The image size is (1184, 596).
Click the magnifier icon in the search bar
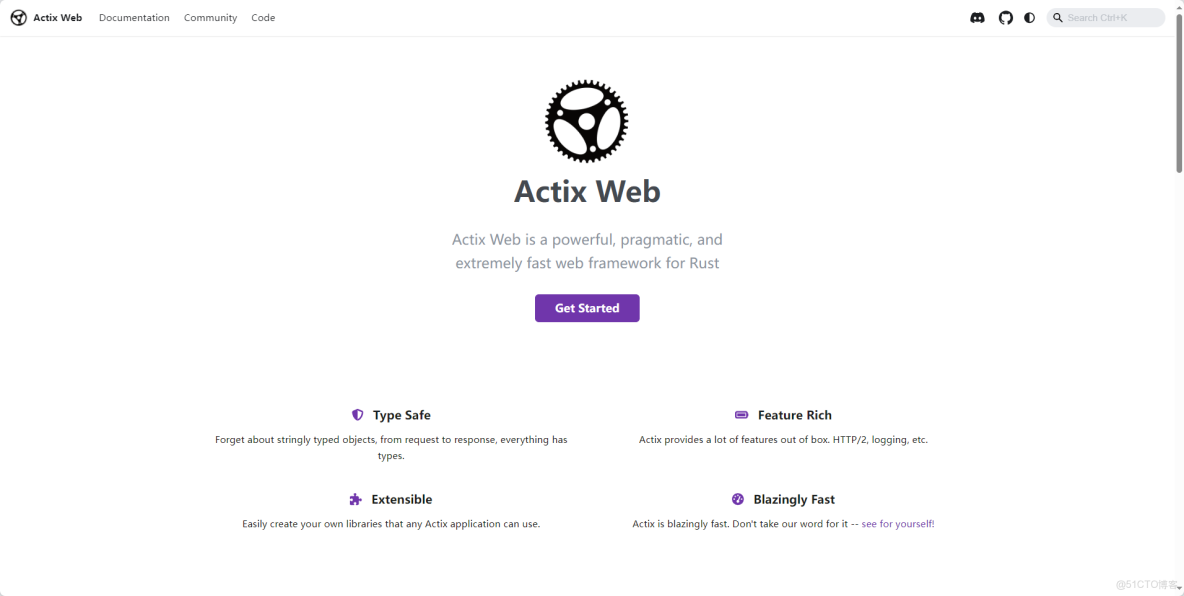tap(1058, 17)
